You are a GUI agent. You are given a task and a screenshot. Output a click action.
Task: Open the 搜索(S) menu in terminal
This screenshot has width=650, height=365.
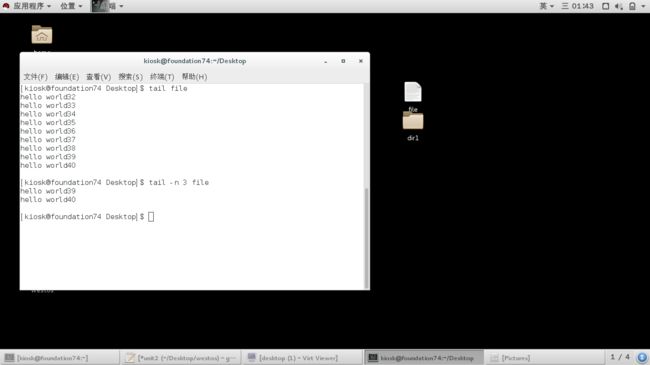point(130,77)
